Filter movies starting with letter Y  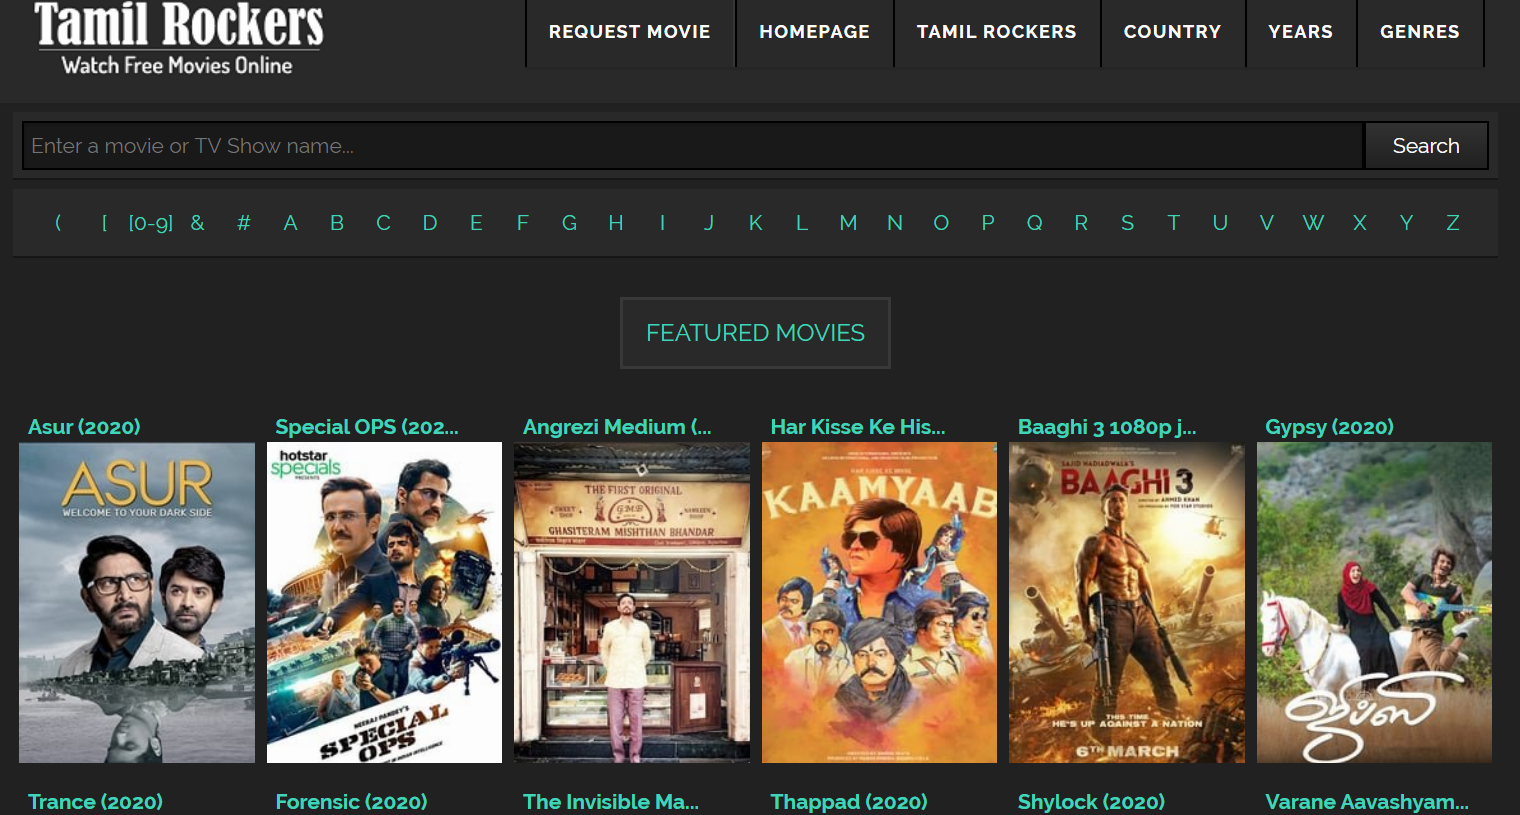click(x=1406, y=223)
